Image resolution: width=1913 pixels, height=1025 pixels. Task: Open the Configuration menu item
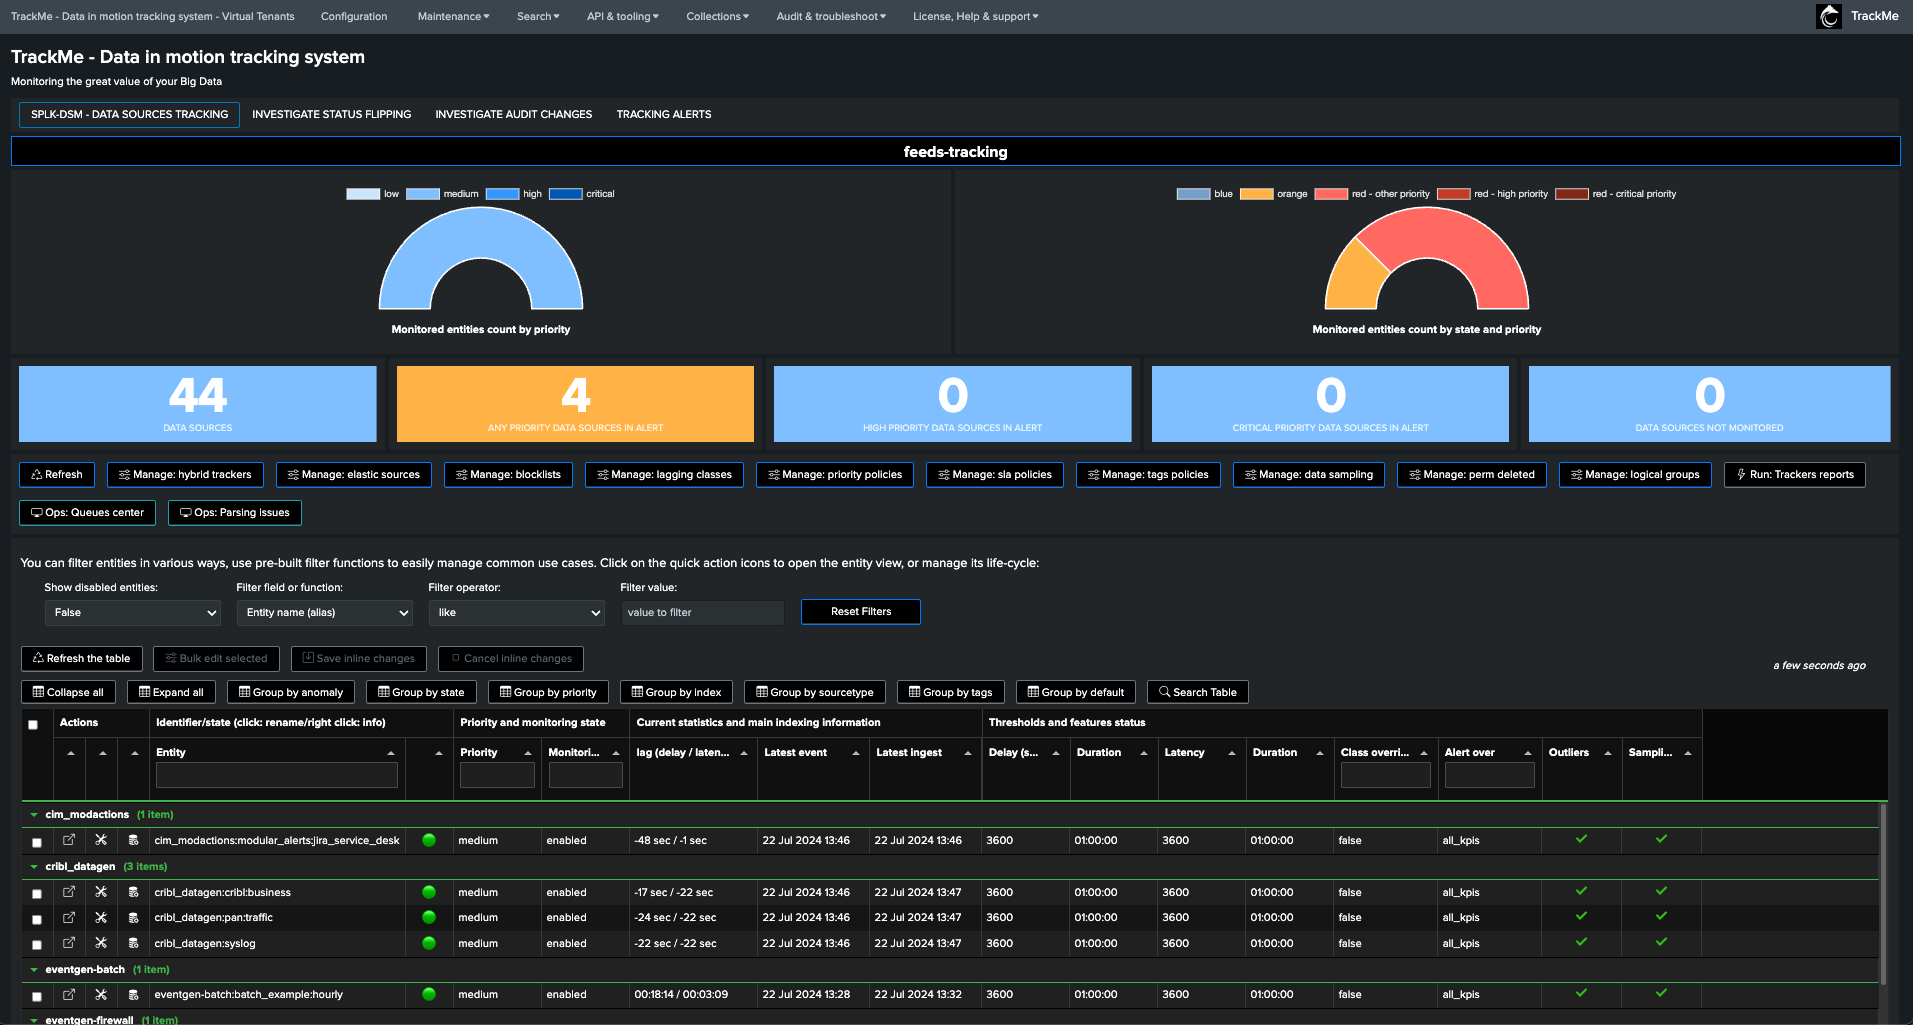pyautogui.click(x=354, y=16)
